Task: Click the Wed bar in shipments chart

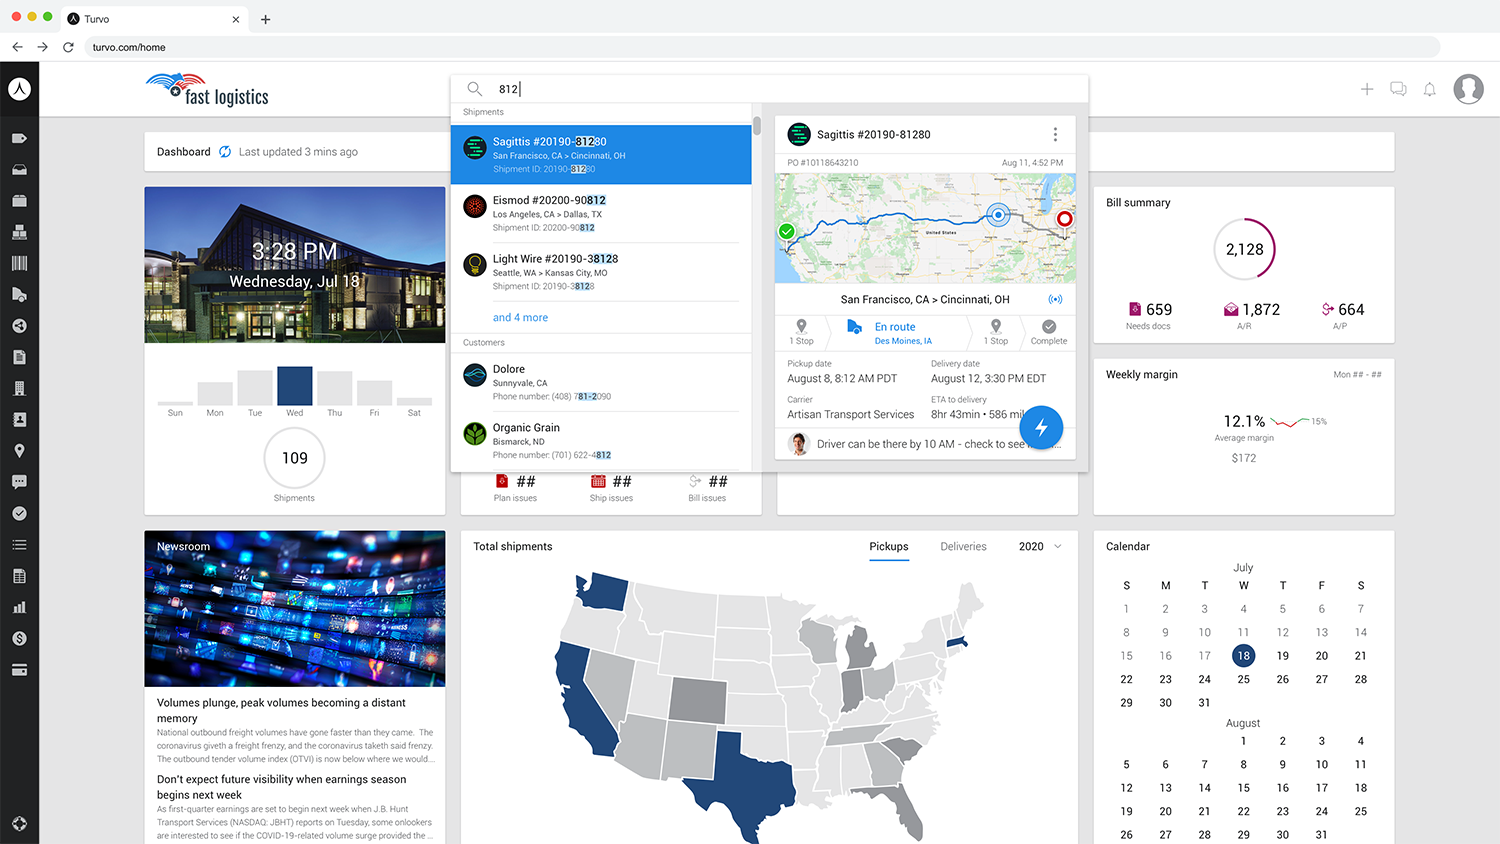Action: click(x=295, y=386)
